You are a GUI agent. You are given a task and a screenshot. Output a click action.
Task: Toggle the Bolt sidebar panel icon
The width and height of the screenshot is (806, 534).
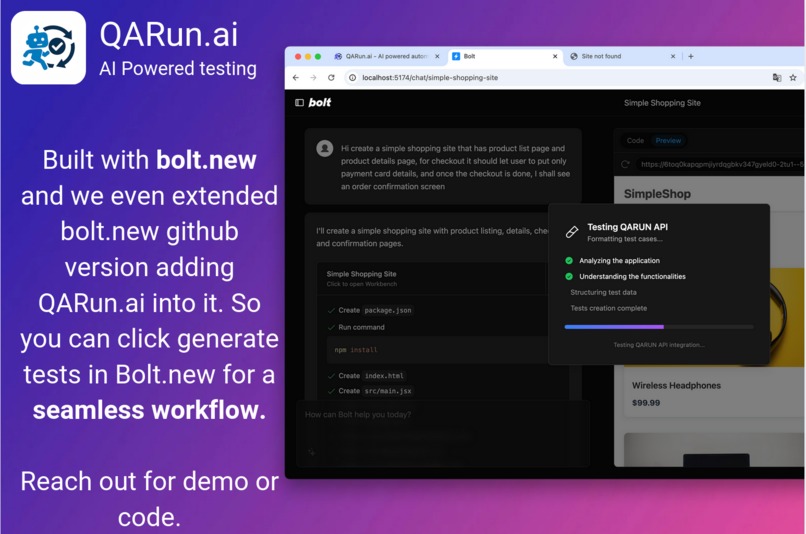pos(299,103)
